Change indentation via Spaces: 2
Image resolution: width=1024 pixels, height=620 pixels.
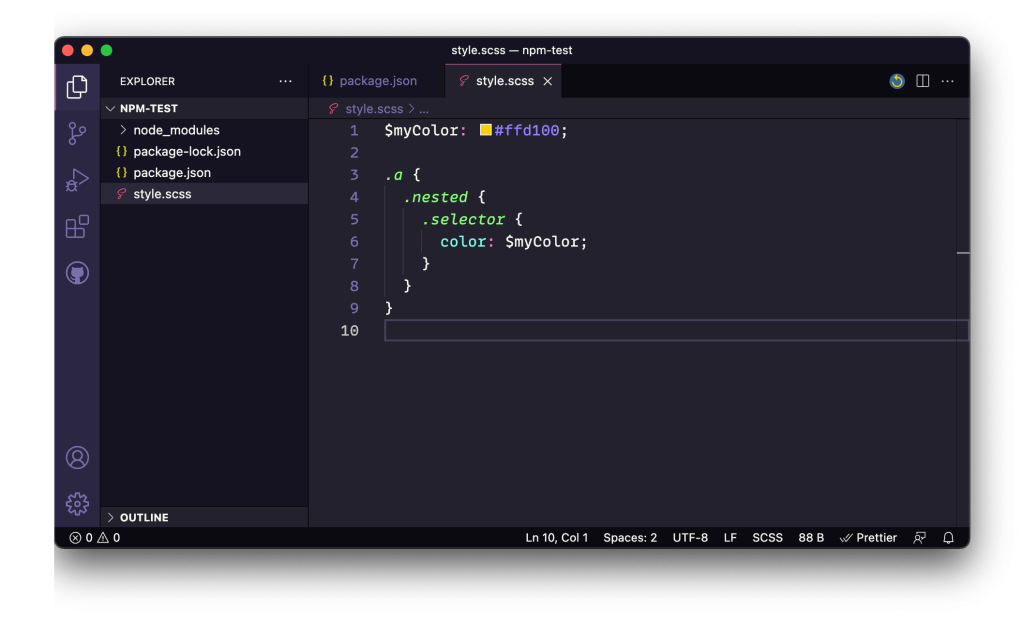pyautogui.click(x=630, y=538)
